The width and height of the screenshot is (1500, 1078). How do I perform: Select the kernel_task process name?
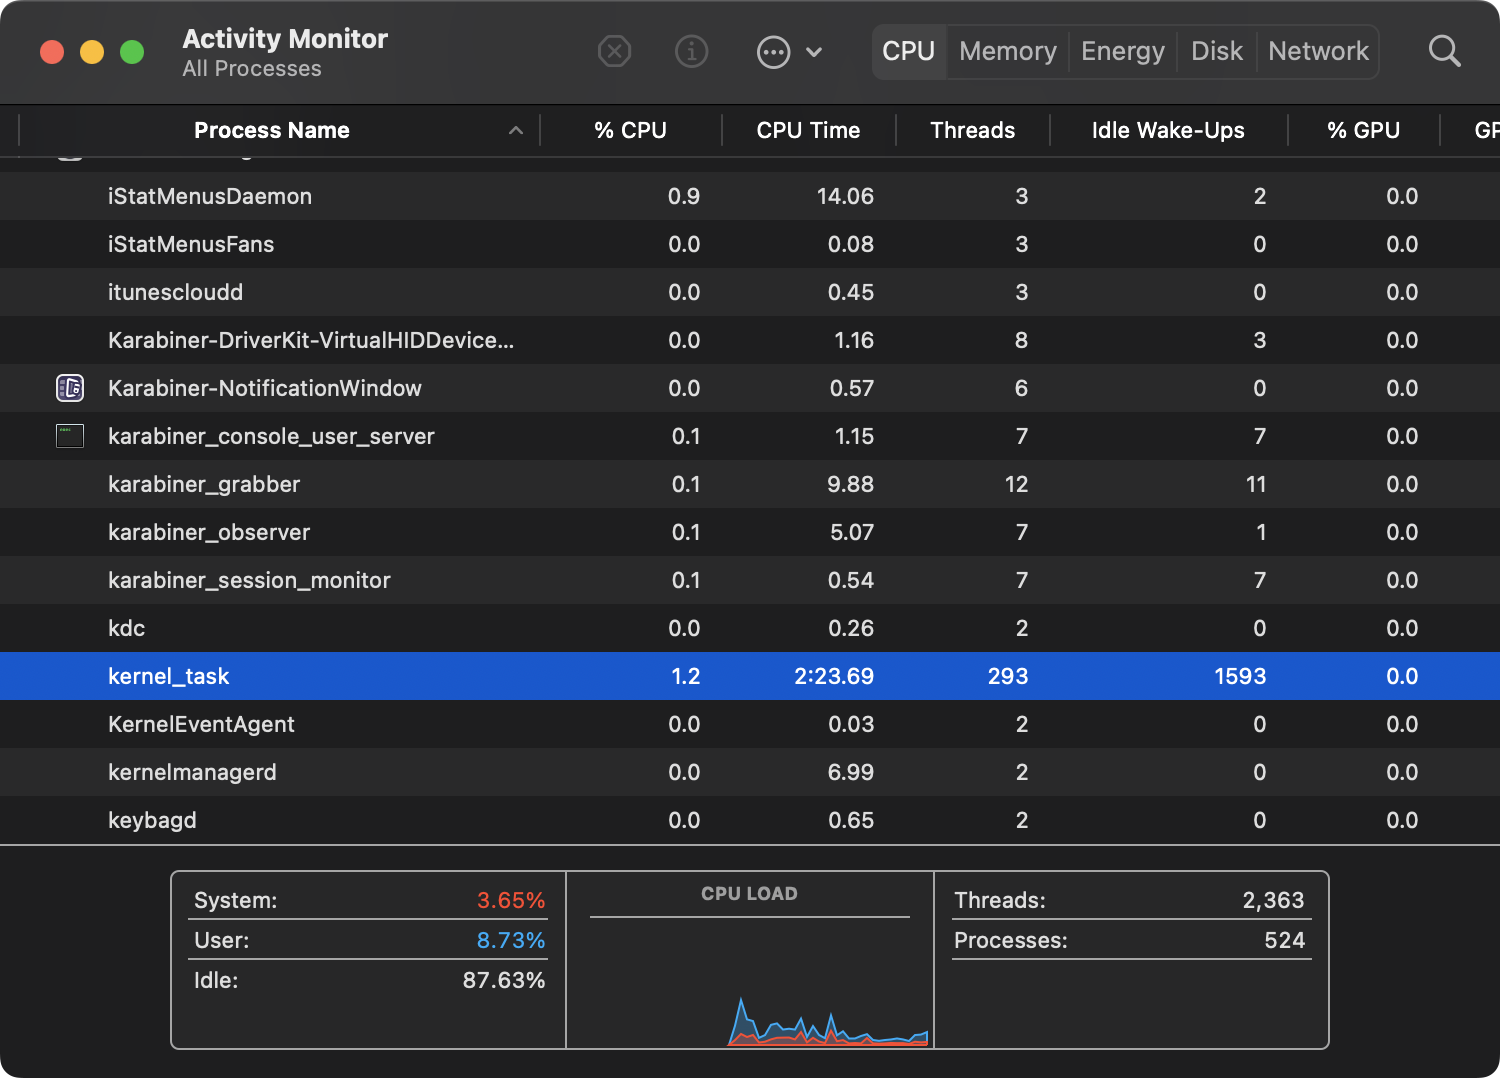pyautogui.click(x=168, y=676)
